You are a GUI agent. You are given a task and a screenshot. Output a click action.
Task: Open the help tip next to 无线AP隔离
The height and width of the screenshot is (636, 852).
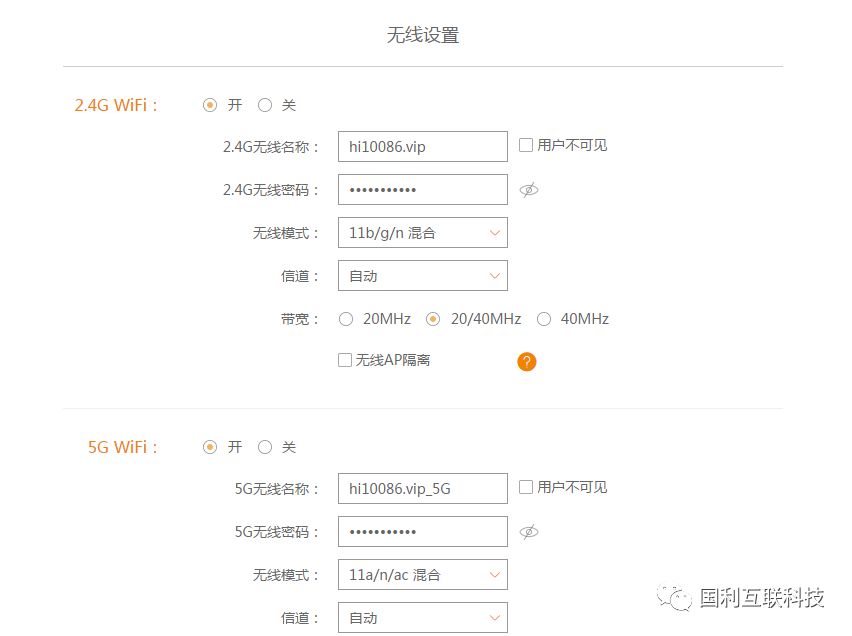click(526, 361)
